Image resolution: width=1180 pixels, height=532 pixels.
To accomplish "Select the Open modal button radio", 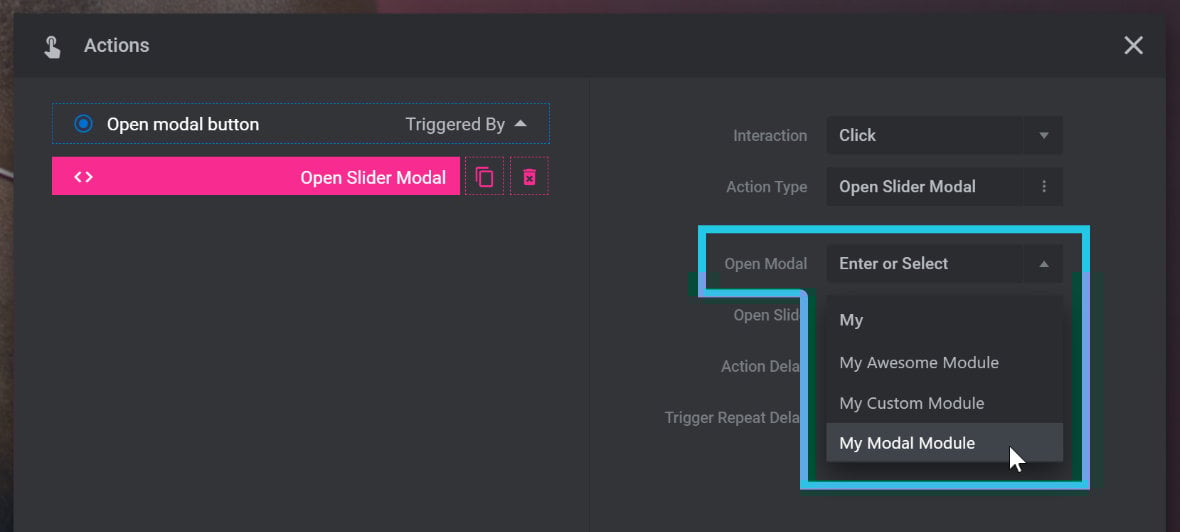I will [x=83, y=123].
